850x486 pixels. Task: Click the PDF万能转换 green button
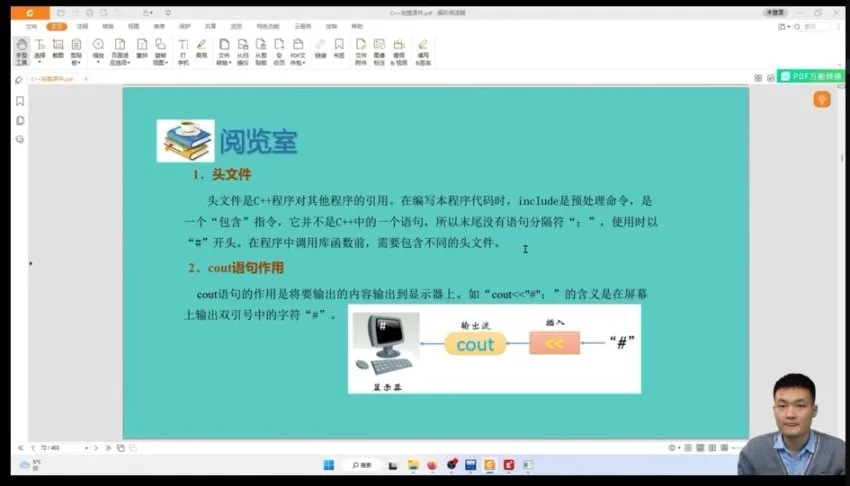tap(811, 76)
